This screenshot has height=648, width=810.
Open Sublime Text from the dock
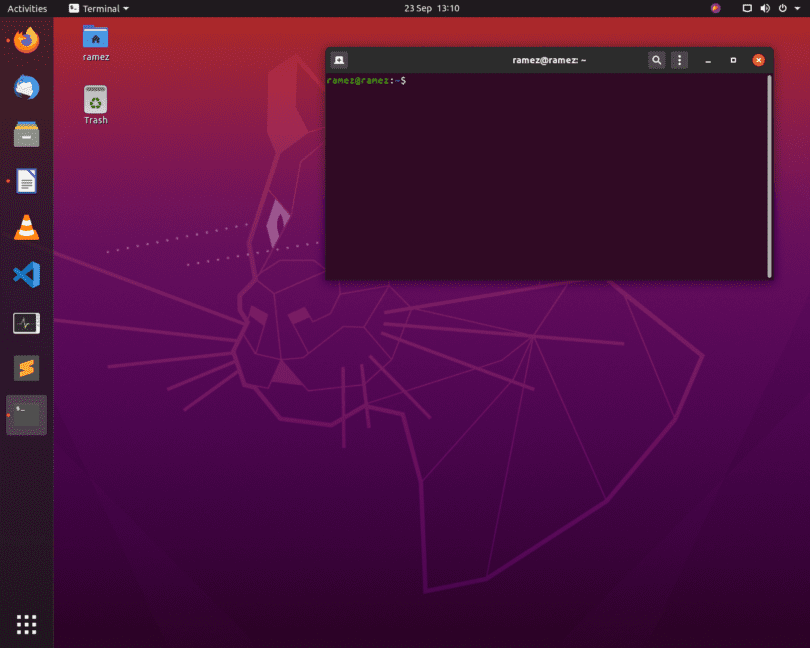[26, 367]
